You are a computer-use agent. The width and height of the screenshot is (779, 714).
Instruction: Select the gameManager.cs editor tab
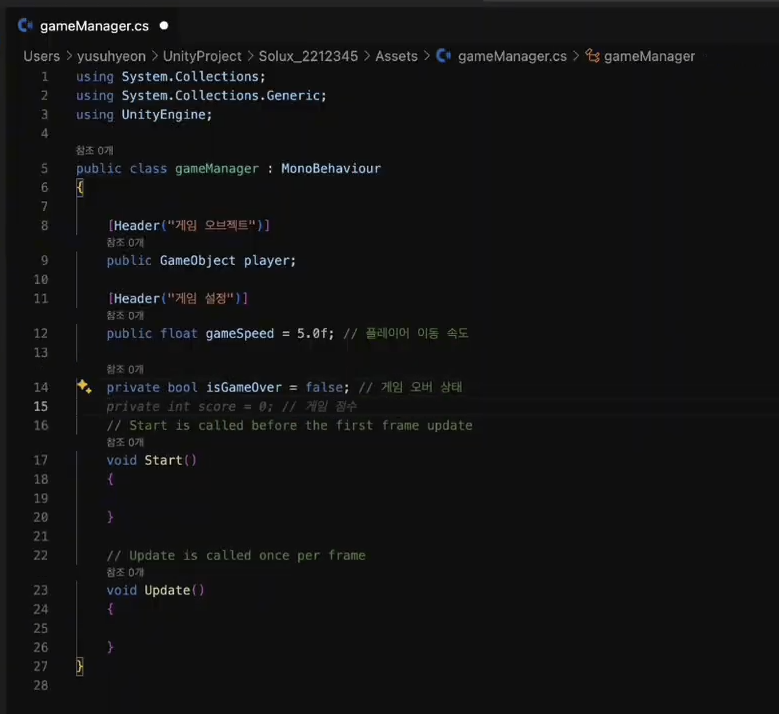point(93,26)
